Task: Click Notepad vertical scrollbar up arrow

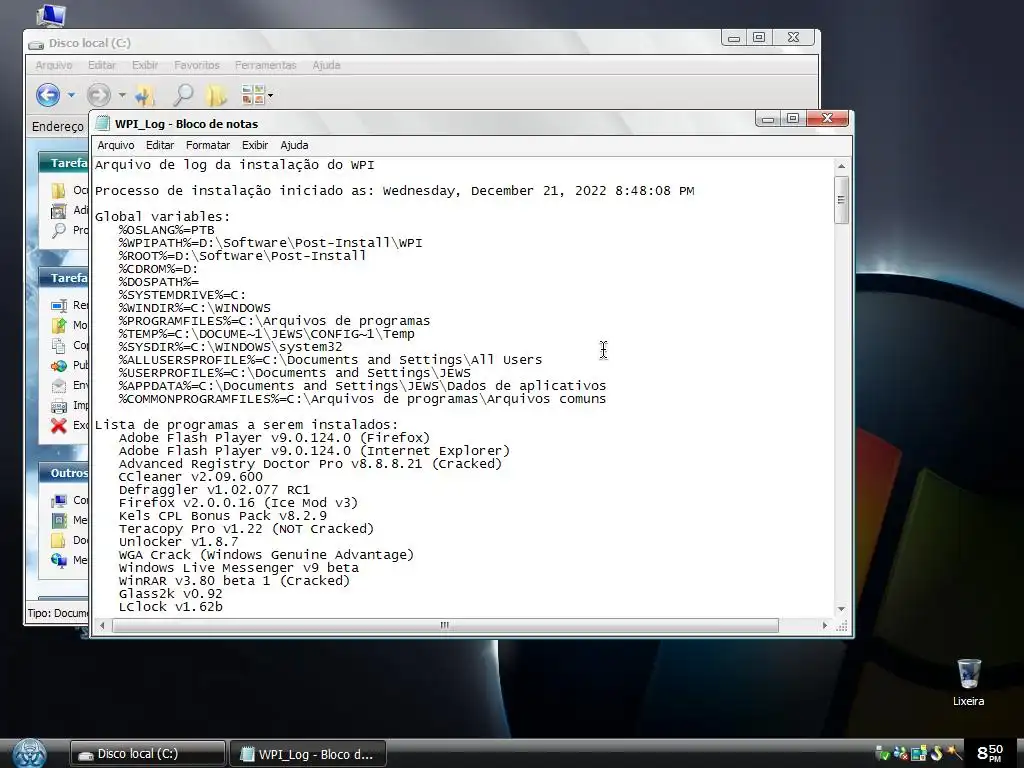Action: [x=841, y=167]
